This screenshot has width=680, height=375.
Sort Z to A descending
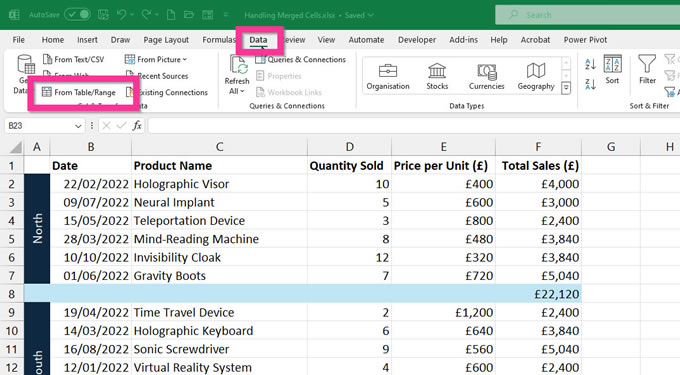point(590,84)
